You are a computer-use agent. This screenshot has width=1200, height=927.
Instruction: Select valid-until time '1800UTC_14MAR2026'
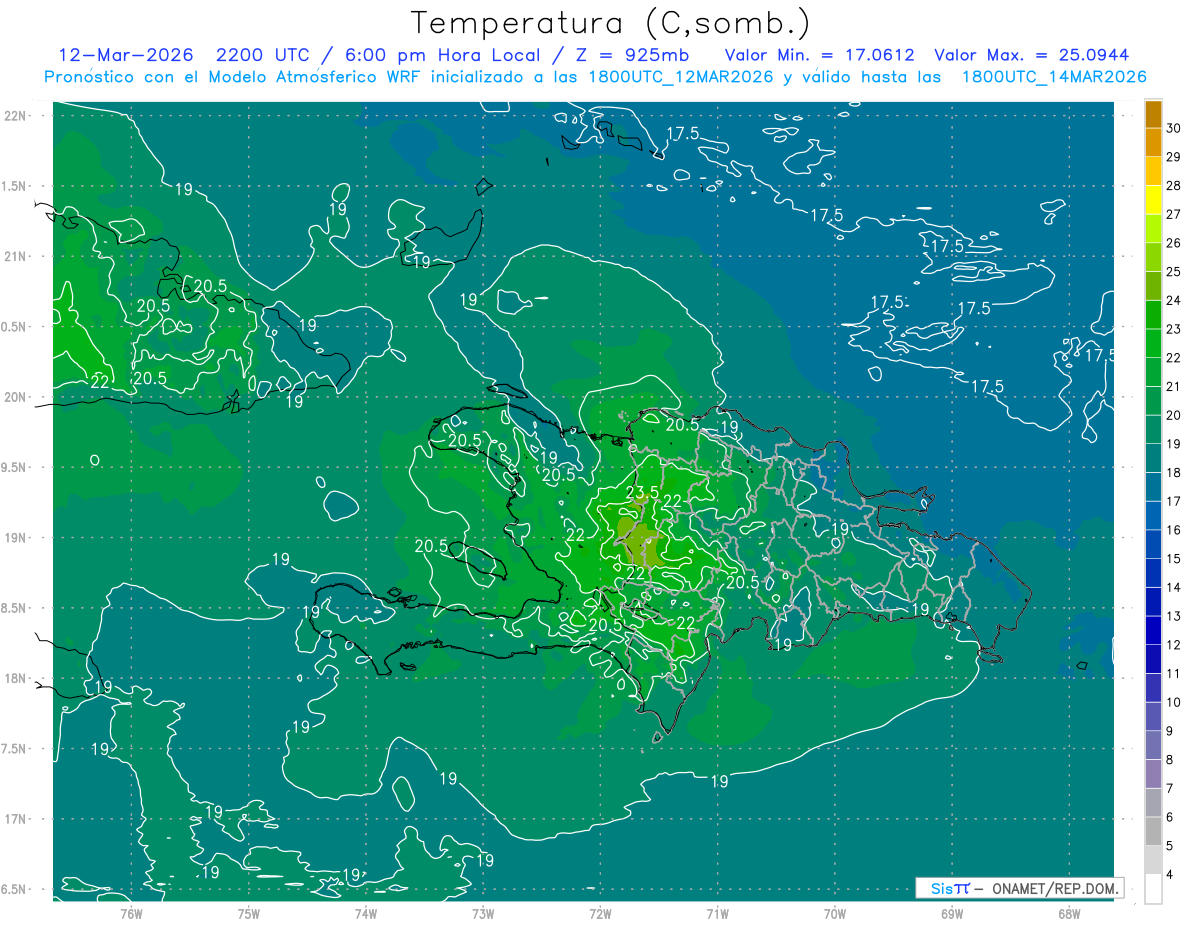(x=1053, y=77)
